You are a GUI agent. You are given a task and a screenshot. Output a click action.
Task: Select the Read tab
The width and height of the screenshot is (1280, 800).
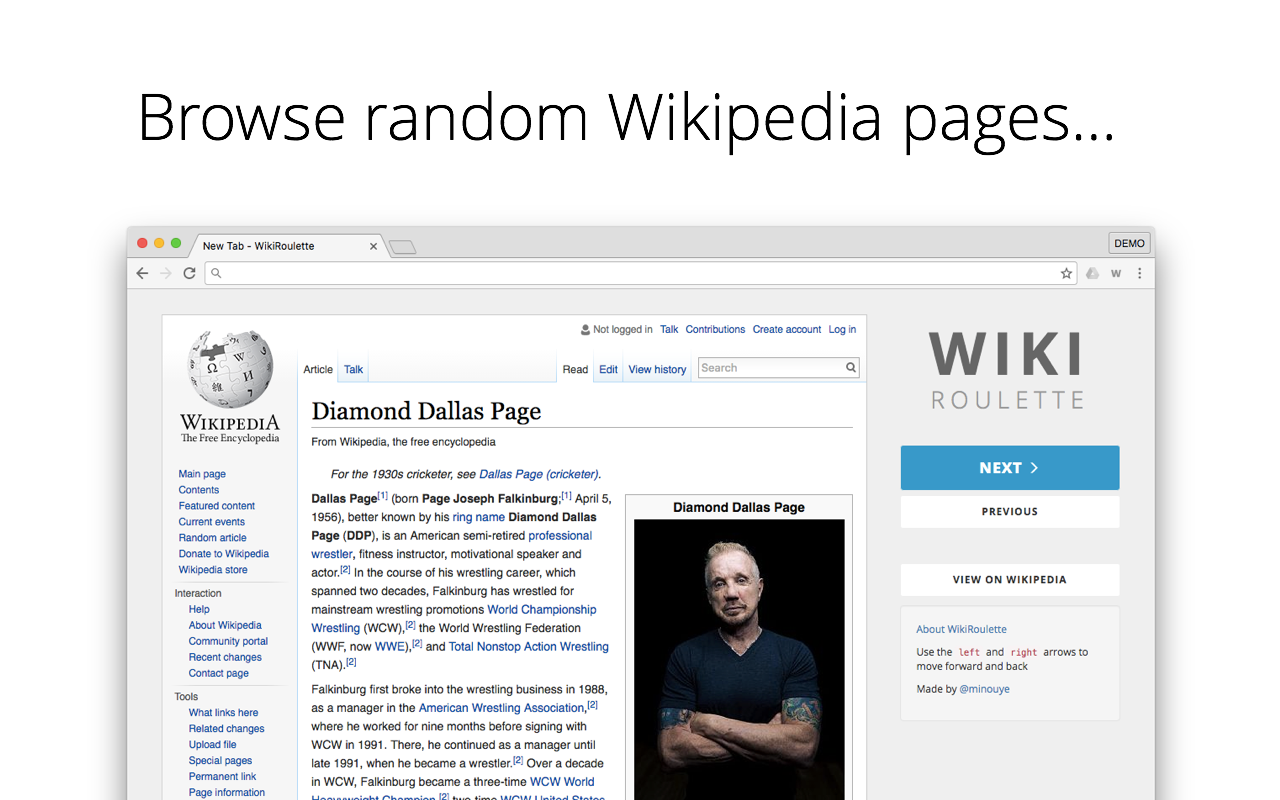pos(575,370)
